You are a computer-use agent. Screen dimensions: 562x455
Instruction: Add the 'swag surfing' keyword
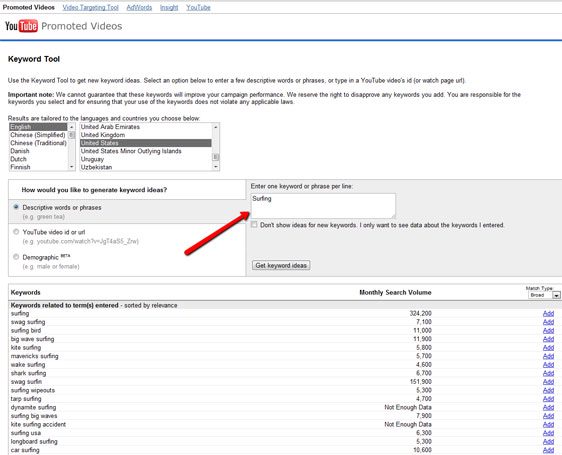pyautogui.click(x=548, y=322)
